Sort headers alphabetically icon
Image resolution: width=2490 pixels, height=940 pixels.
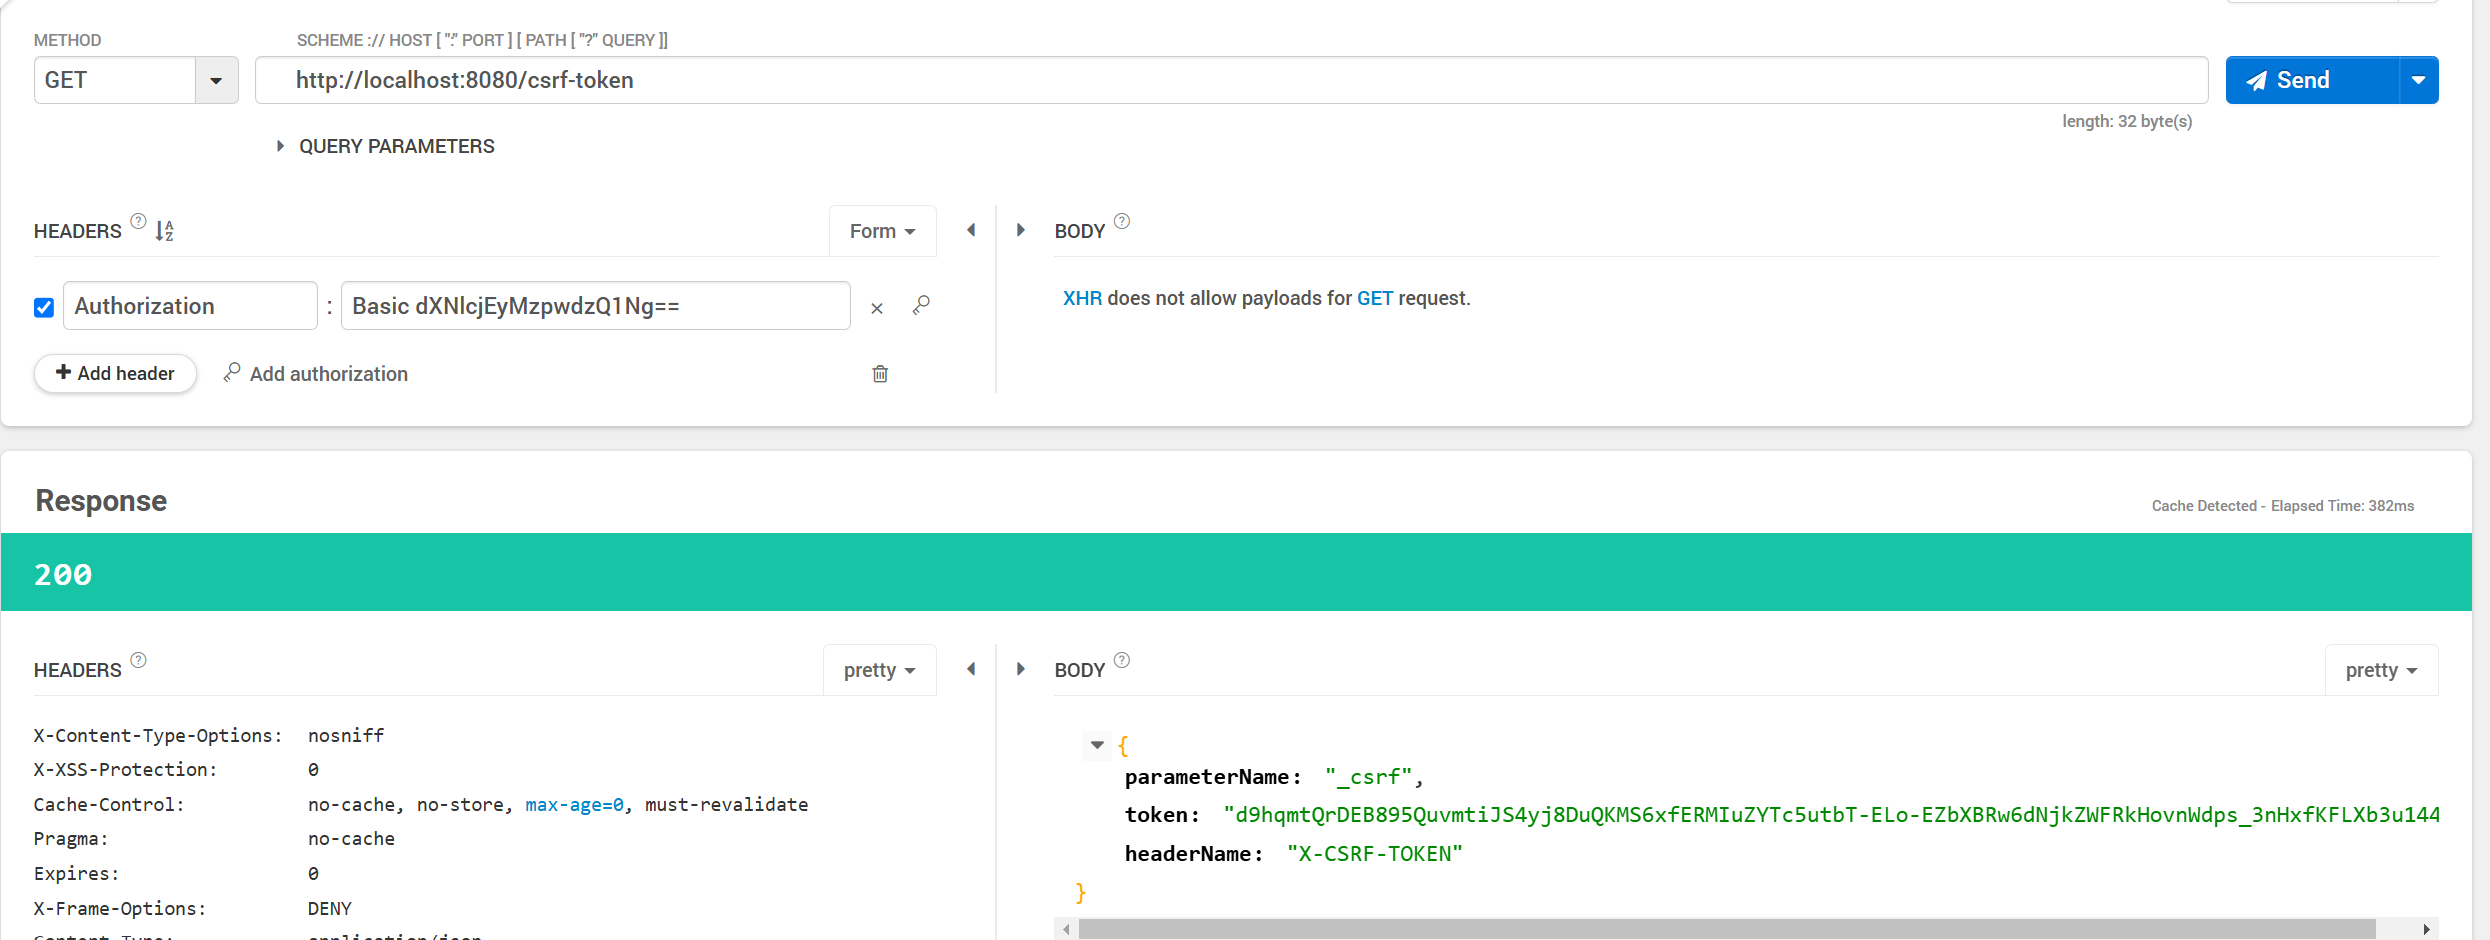point(165,231)
